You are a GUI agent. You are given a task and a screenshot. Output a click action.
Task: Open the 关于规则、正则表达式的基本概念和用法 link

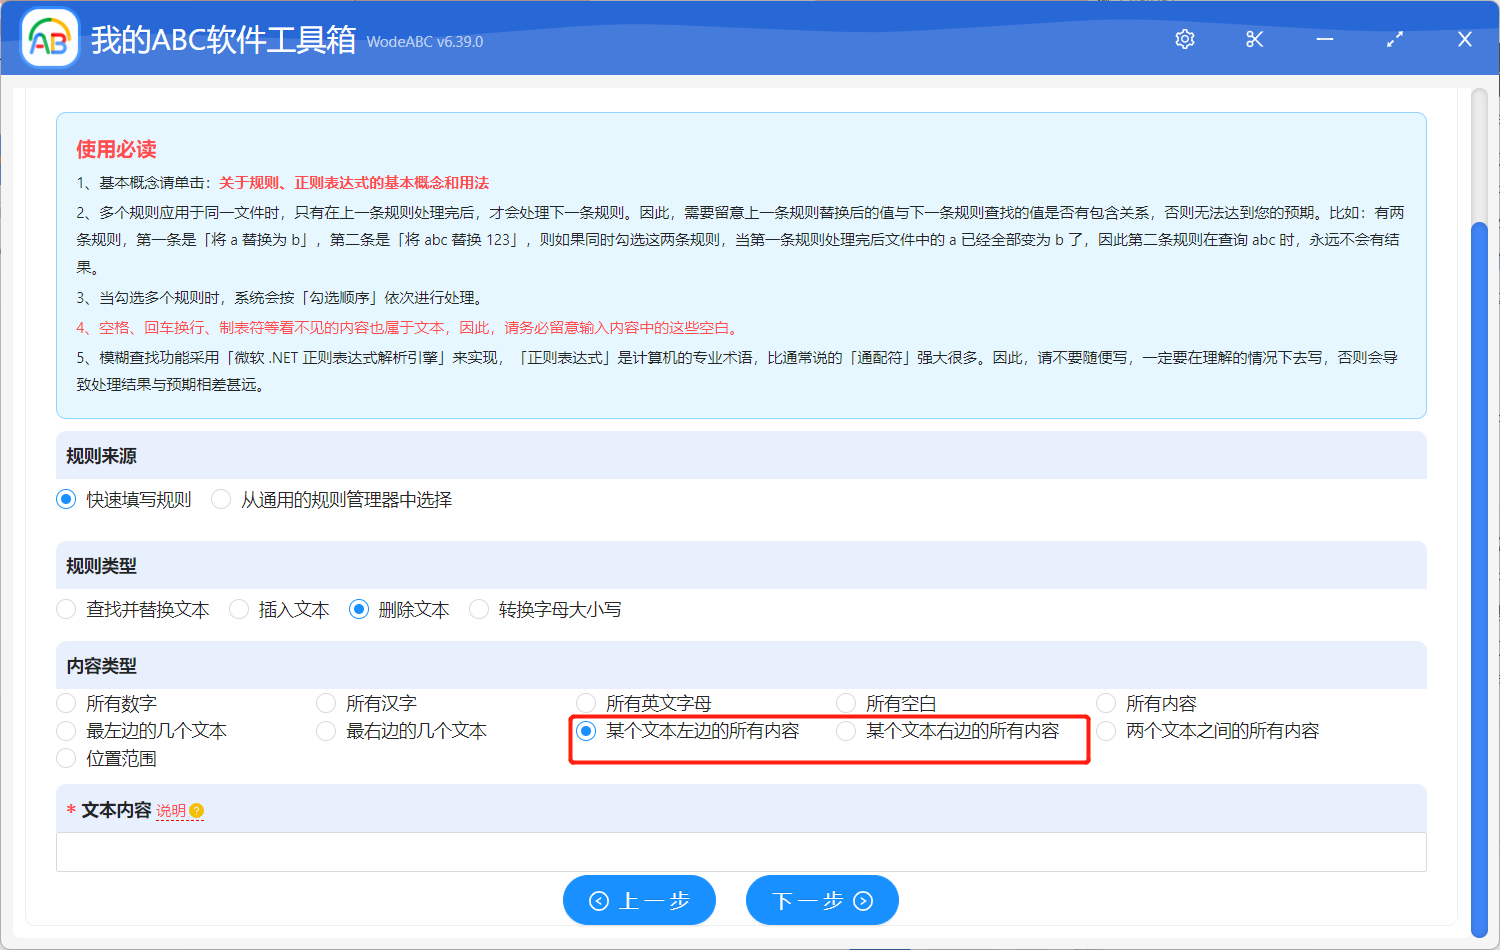pyautogui.click(x=354, y=183)
